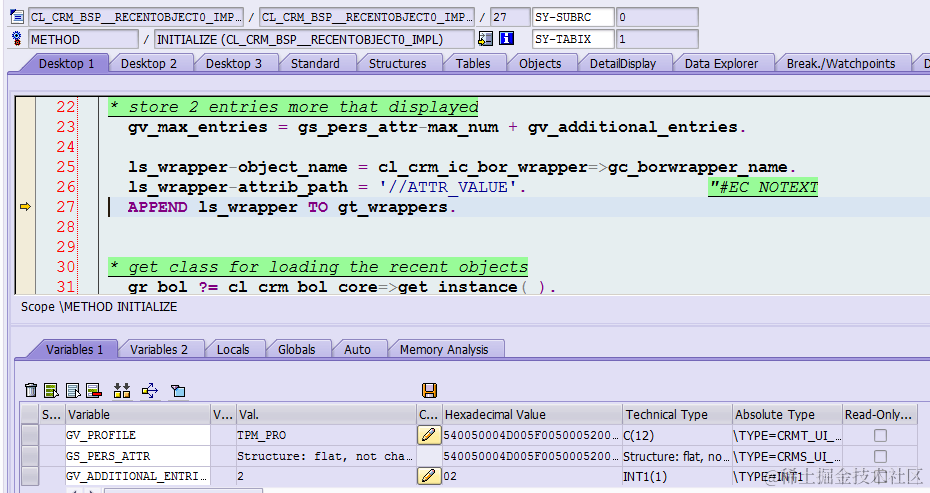
Task: Click the delete row icon with red bar
Action: pos(94,390)
